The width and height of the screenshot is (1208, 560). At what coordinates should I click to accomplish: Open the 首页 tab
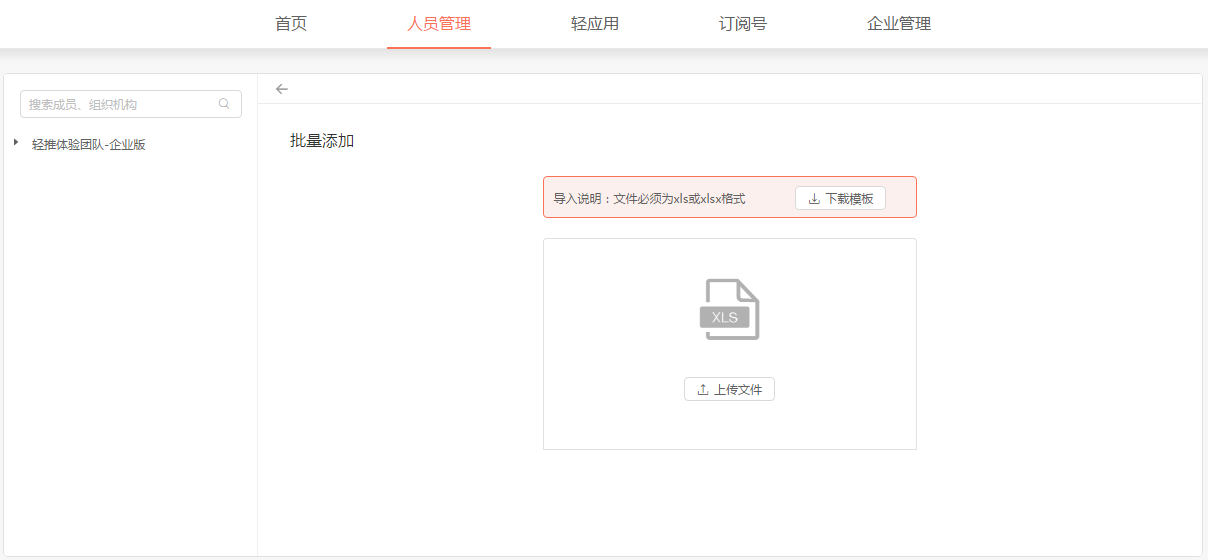pyautogui.click(x=291, y=24)
